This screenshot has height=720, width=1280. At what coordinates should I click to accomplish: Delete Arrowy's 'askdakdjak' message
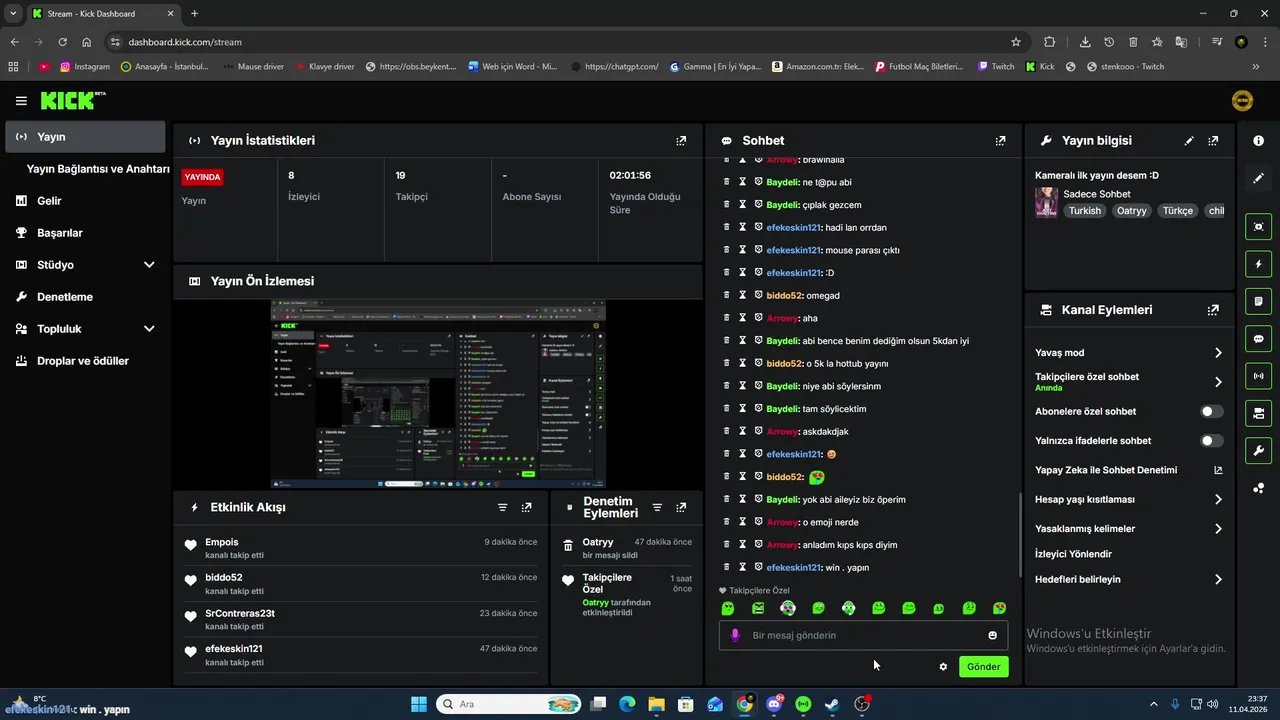click(727, 431)
